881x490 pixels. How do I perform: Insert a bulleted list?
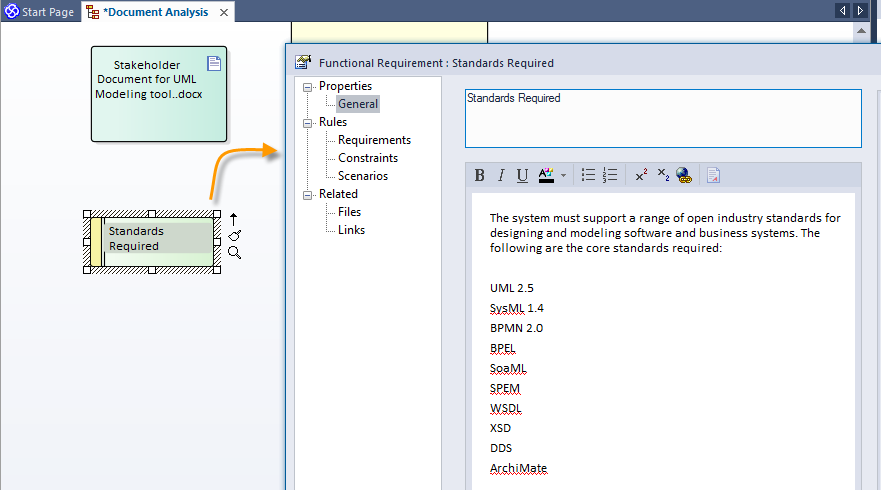point(588,176)
